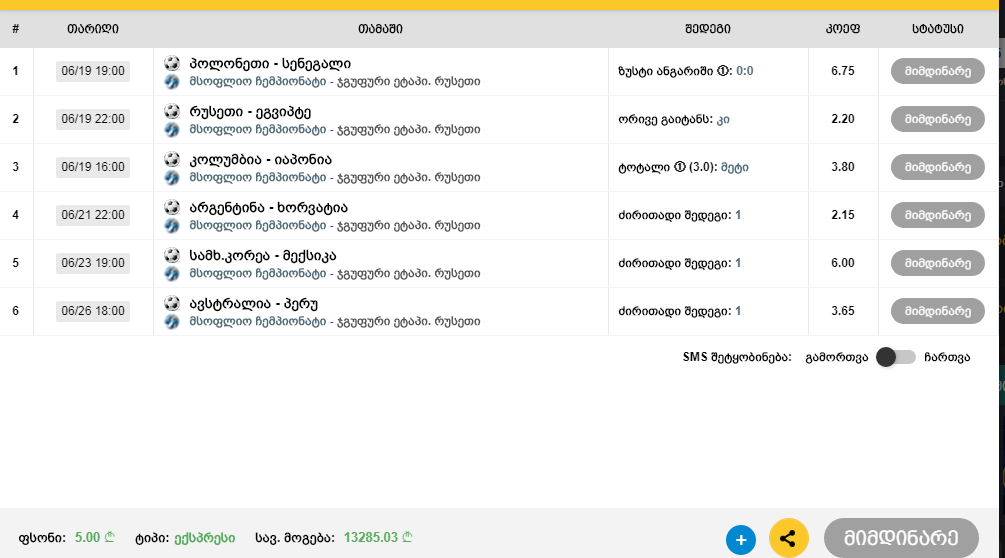This screenshot has height=558, width=1005.
Task: Click the თამაში column header
Action: [380, 29]
